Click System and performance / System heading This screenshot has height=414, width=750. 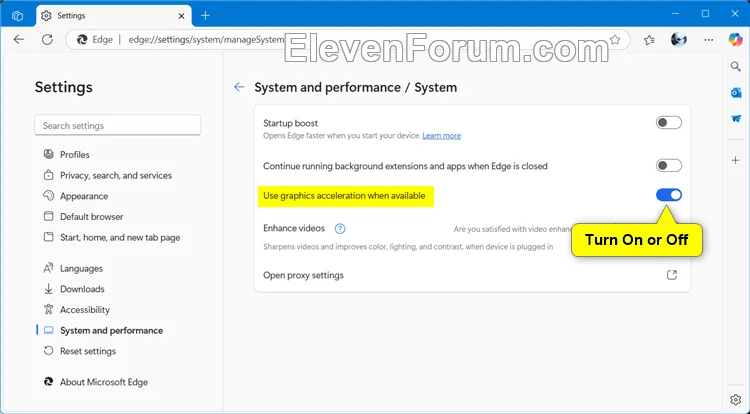(x=355, y=87)
